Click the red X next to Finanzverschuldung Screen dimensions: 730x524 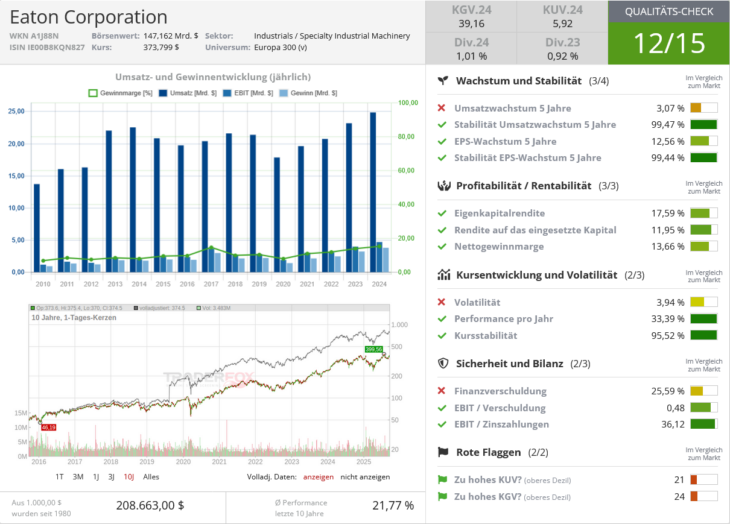[441, 391]
